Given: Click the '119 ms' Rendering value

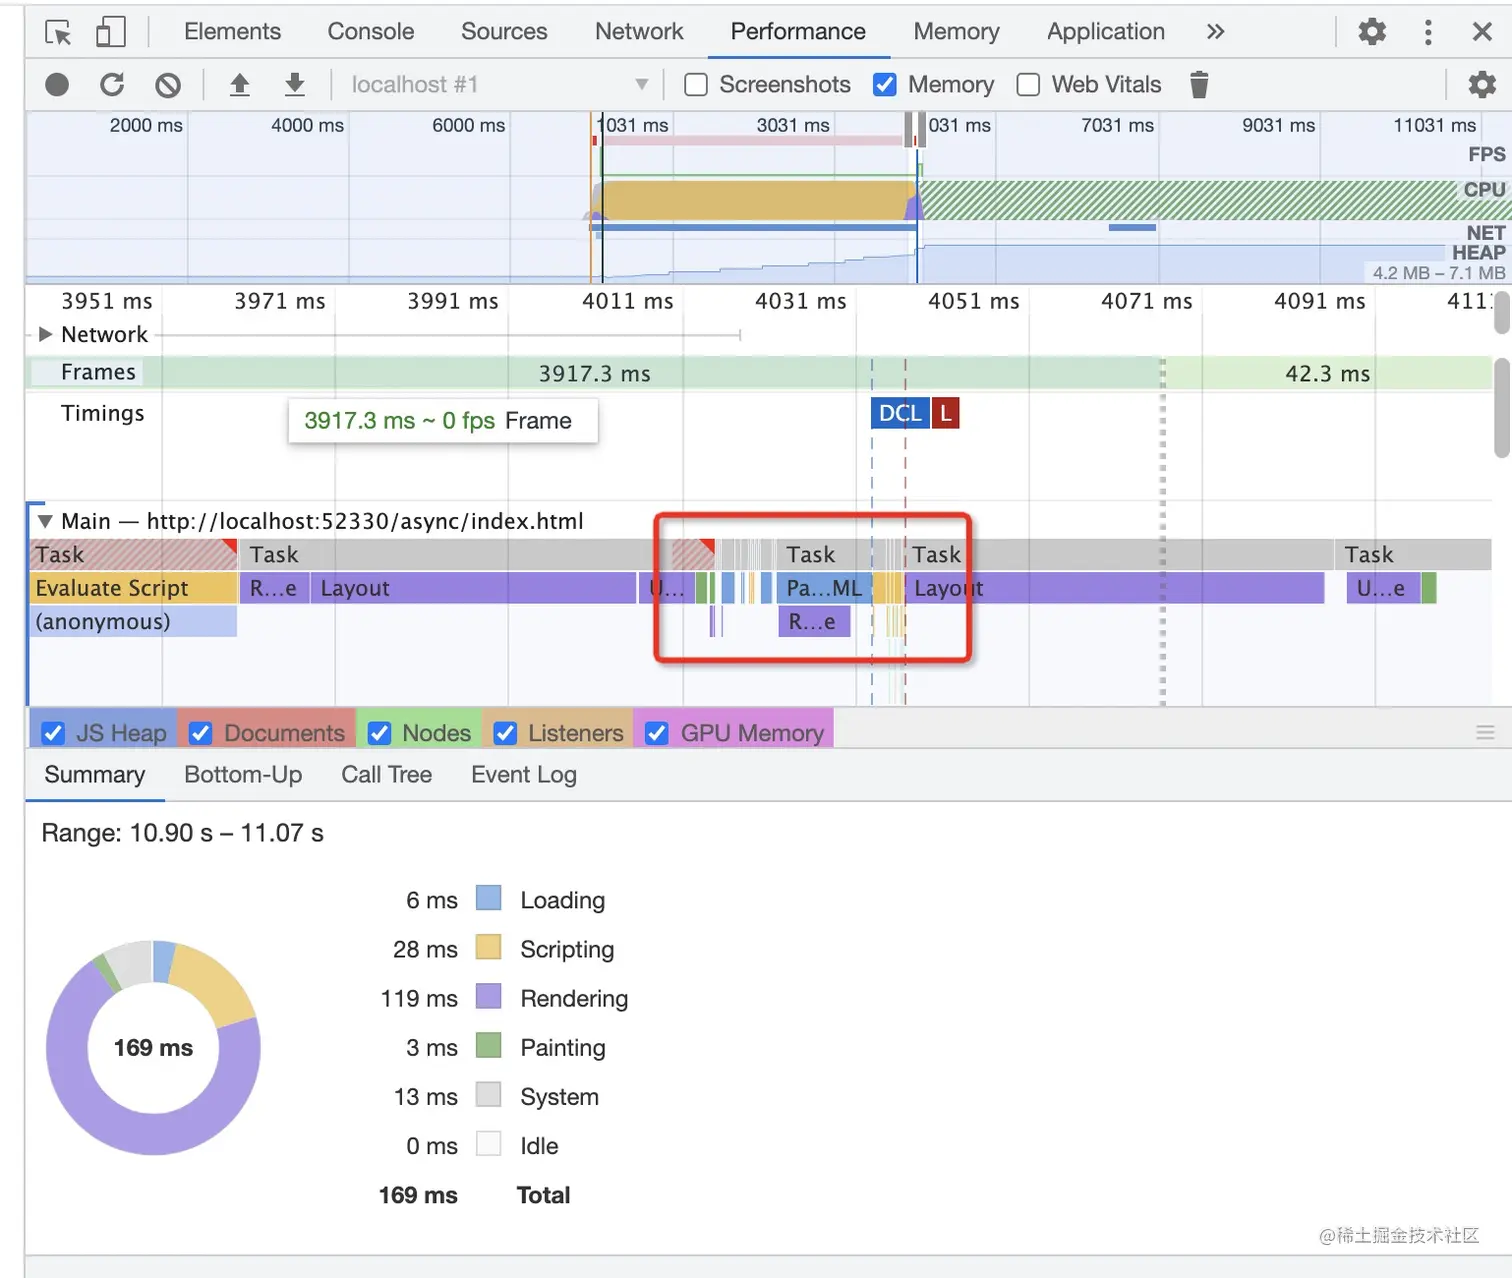Looking at the screenshot, I should click(419, 998).
